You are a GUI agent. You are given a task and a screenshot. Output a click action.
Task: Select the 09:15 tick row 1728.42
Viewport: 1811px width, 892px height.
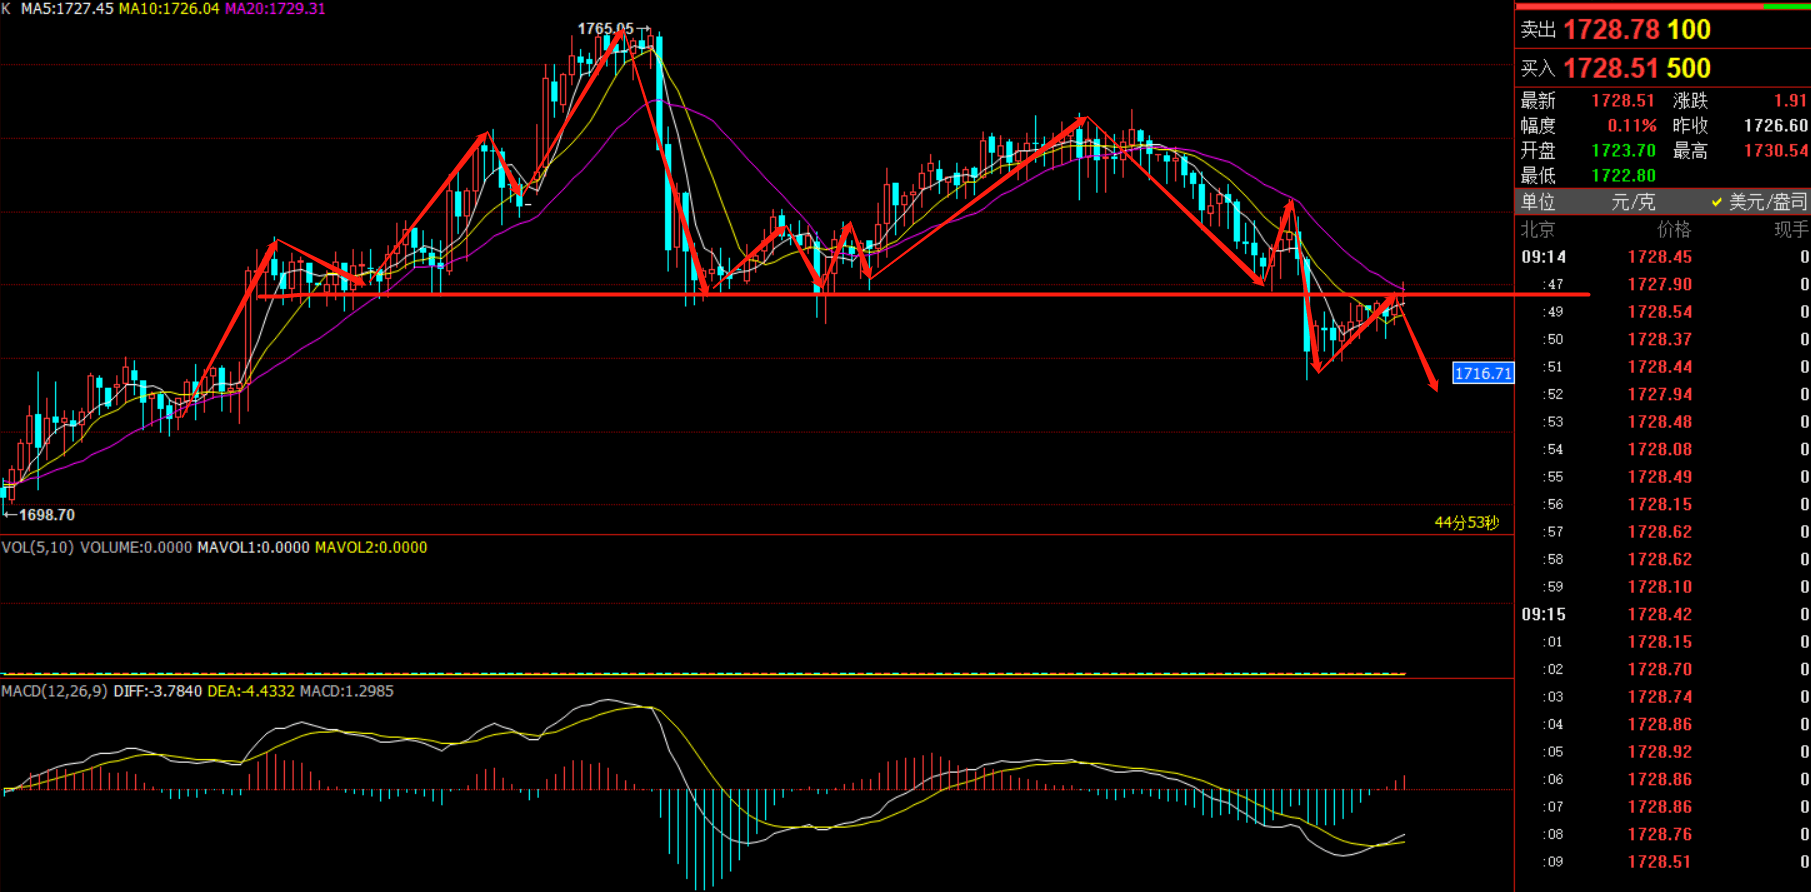[x=1664, y=614]
